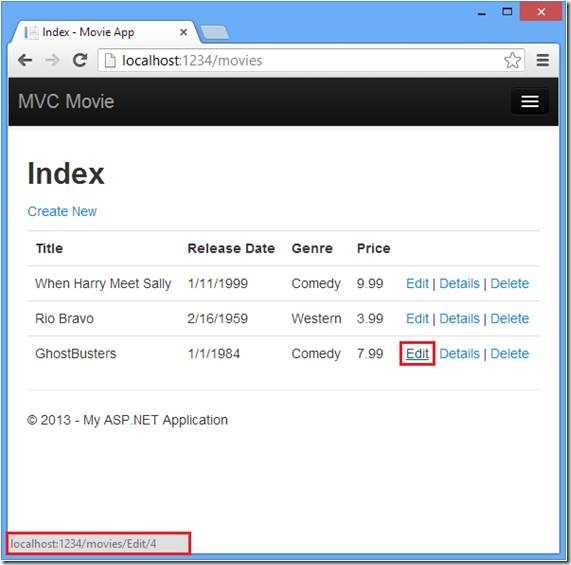Click the Genre column header
This screenshot has width=571, height=565.
click(x=312, y=249)
